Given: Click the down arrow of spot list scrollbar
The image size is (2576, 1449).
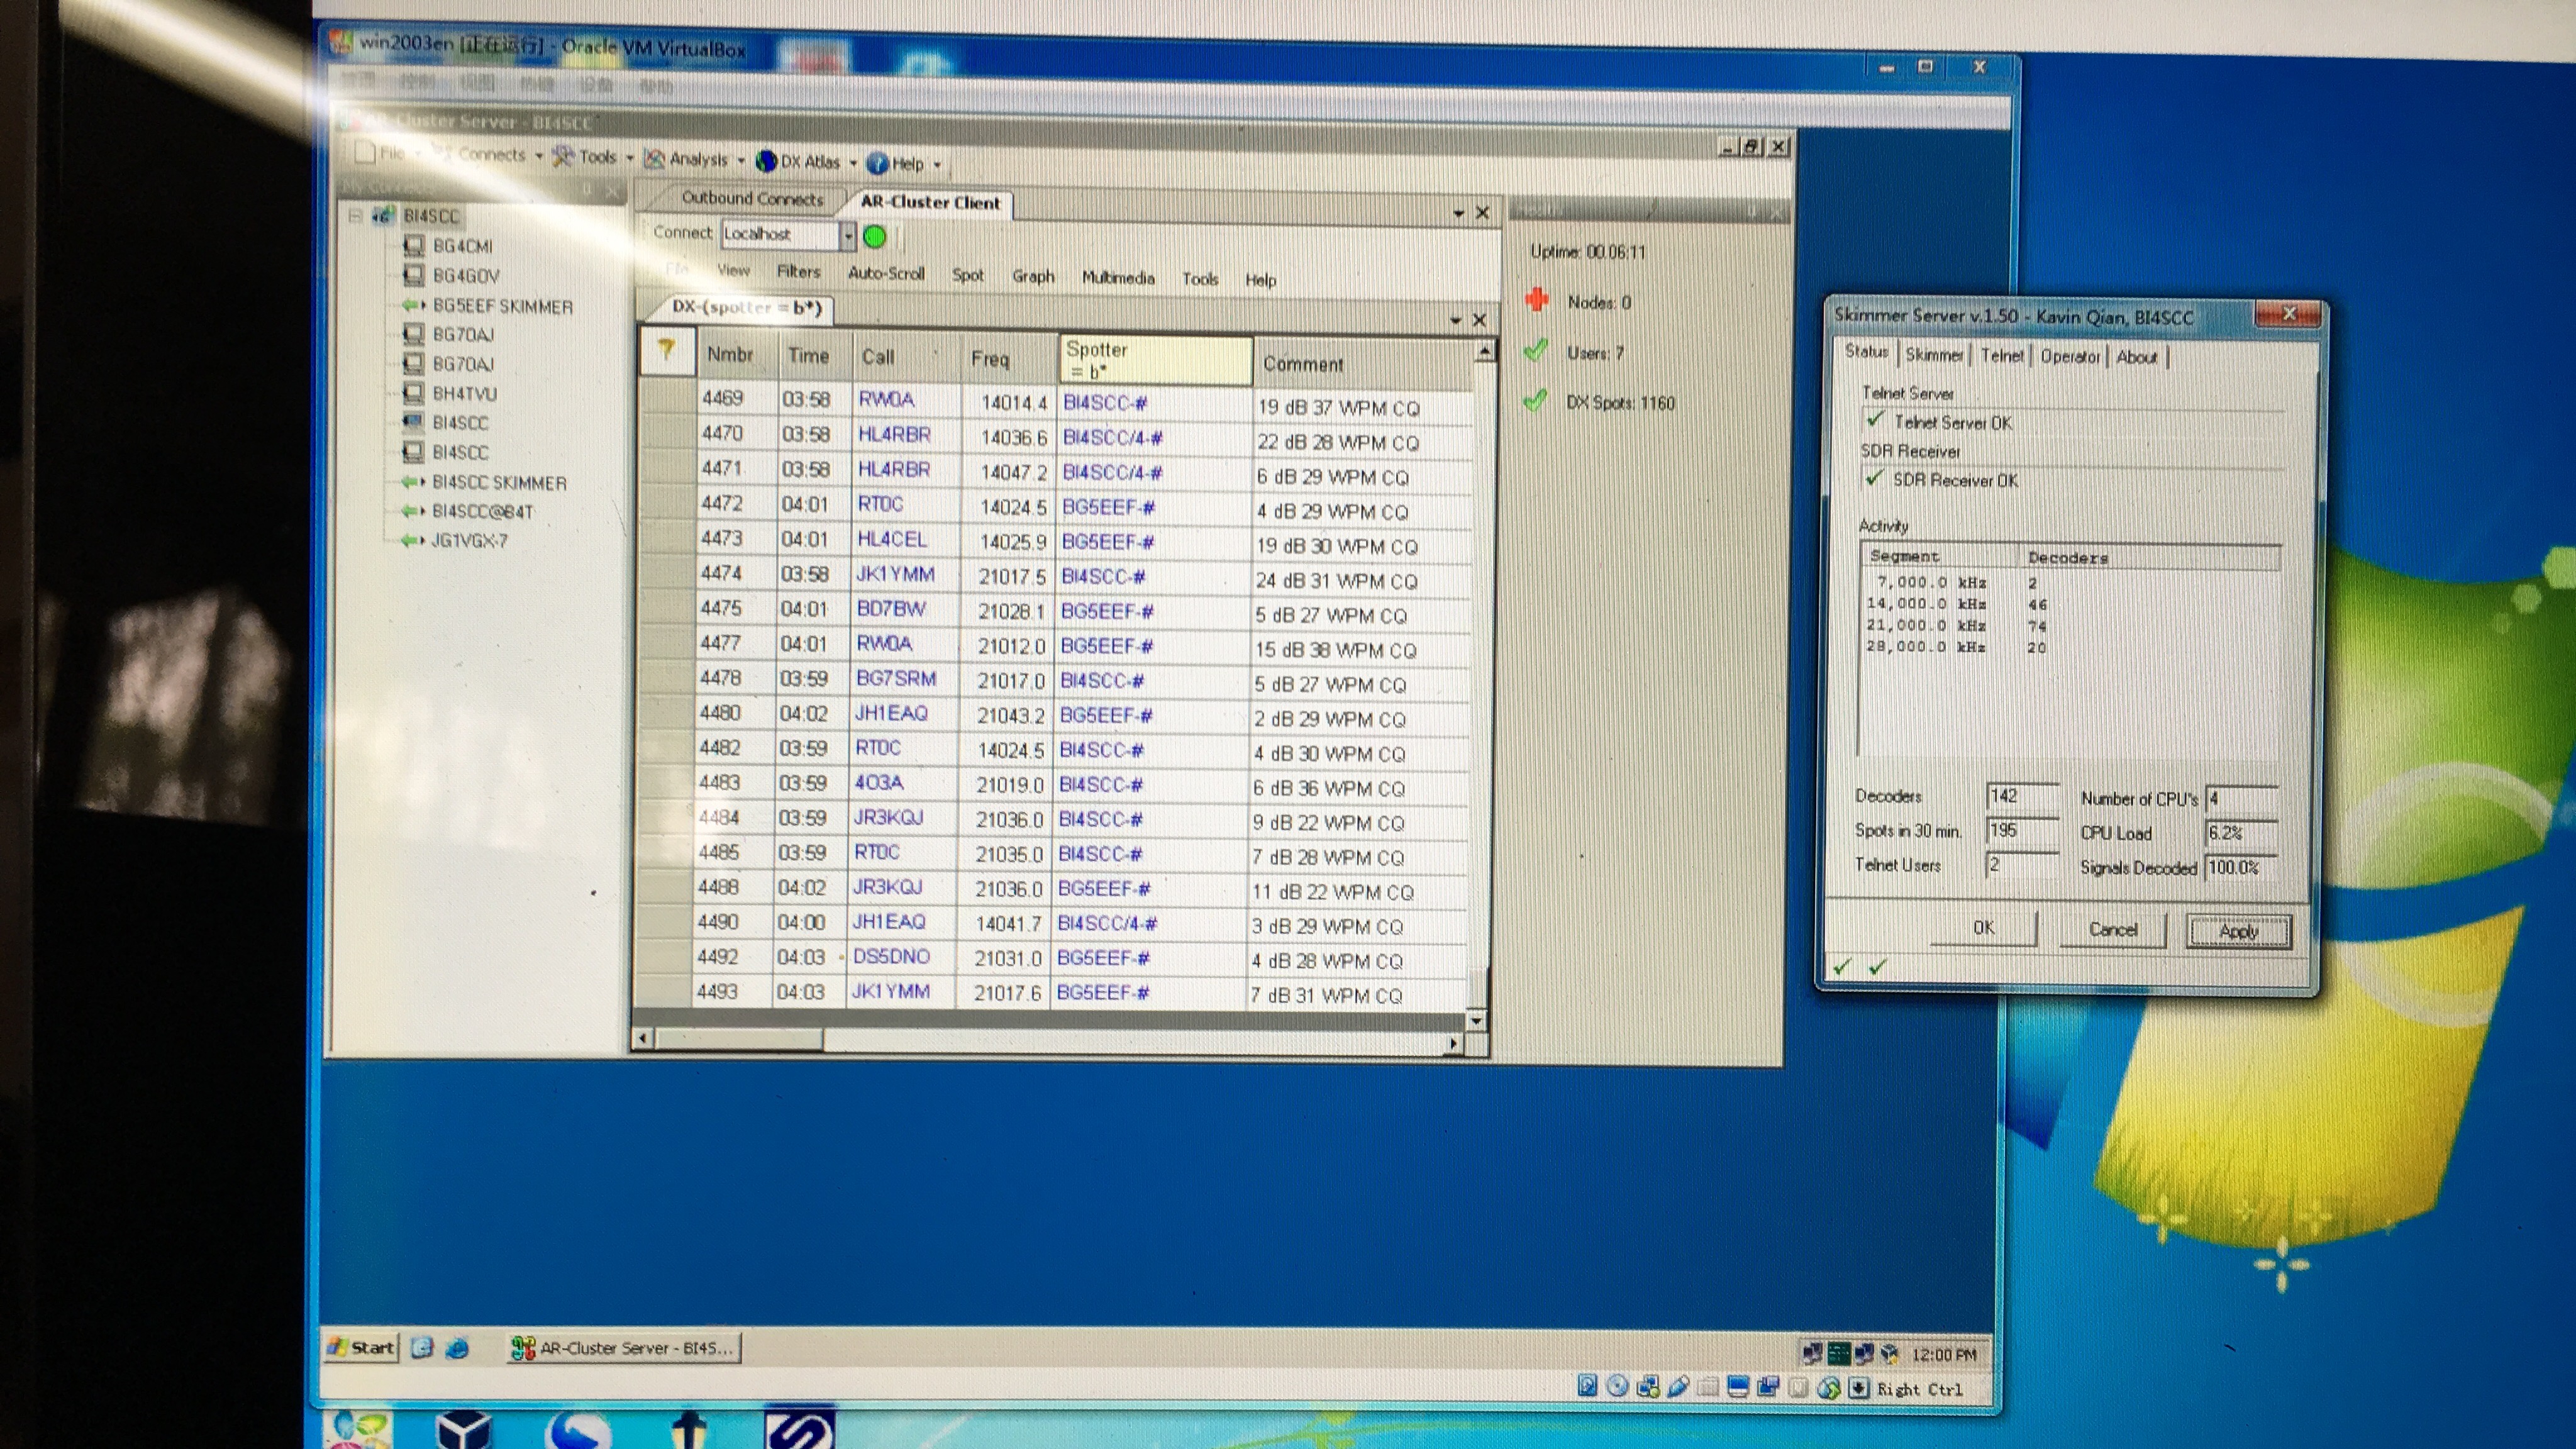Looking at the screenshot, I should pyautogui.click(x=1476, y=1021).
